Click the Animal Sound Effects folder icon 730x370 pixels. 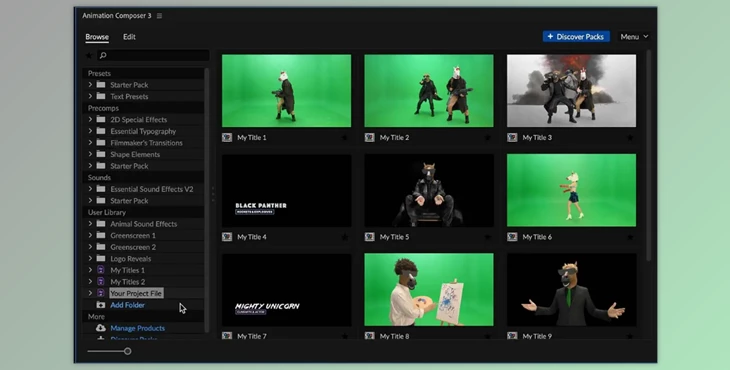[x=101, y=223]
